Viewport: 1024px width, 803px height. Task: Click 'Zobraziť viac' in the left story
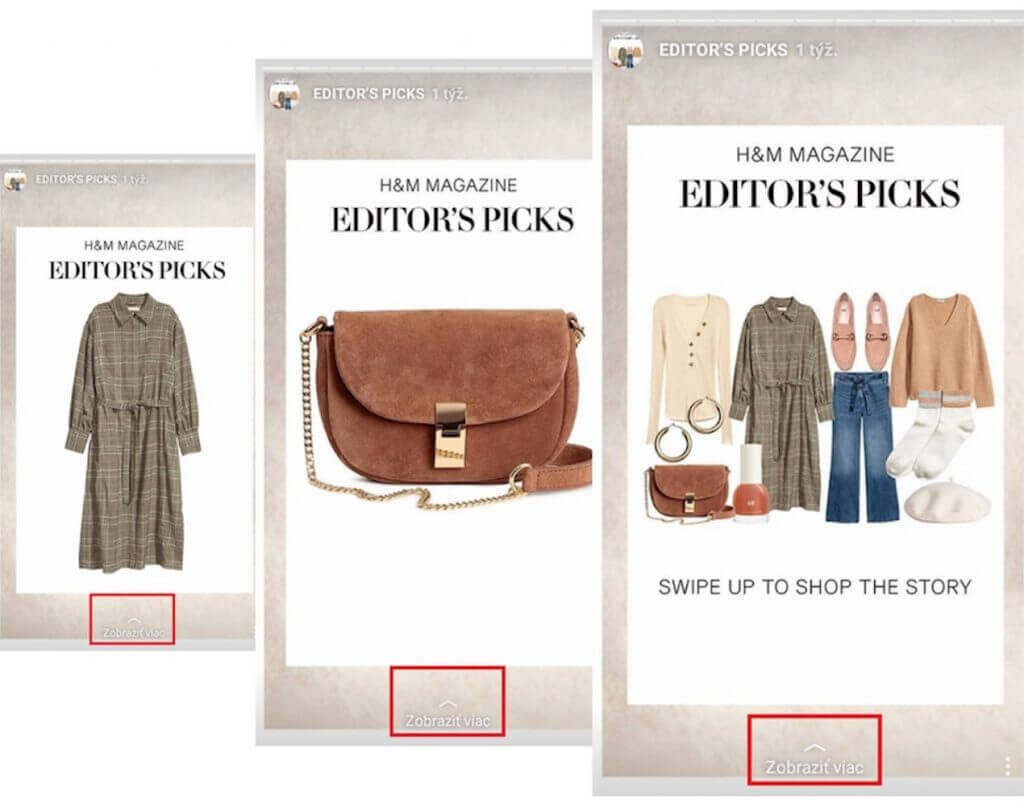pos(133,633)
